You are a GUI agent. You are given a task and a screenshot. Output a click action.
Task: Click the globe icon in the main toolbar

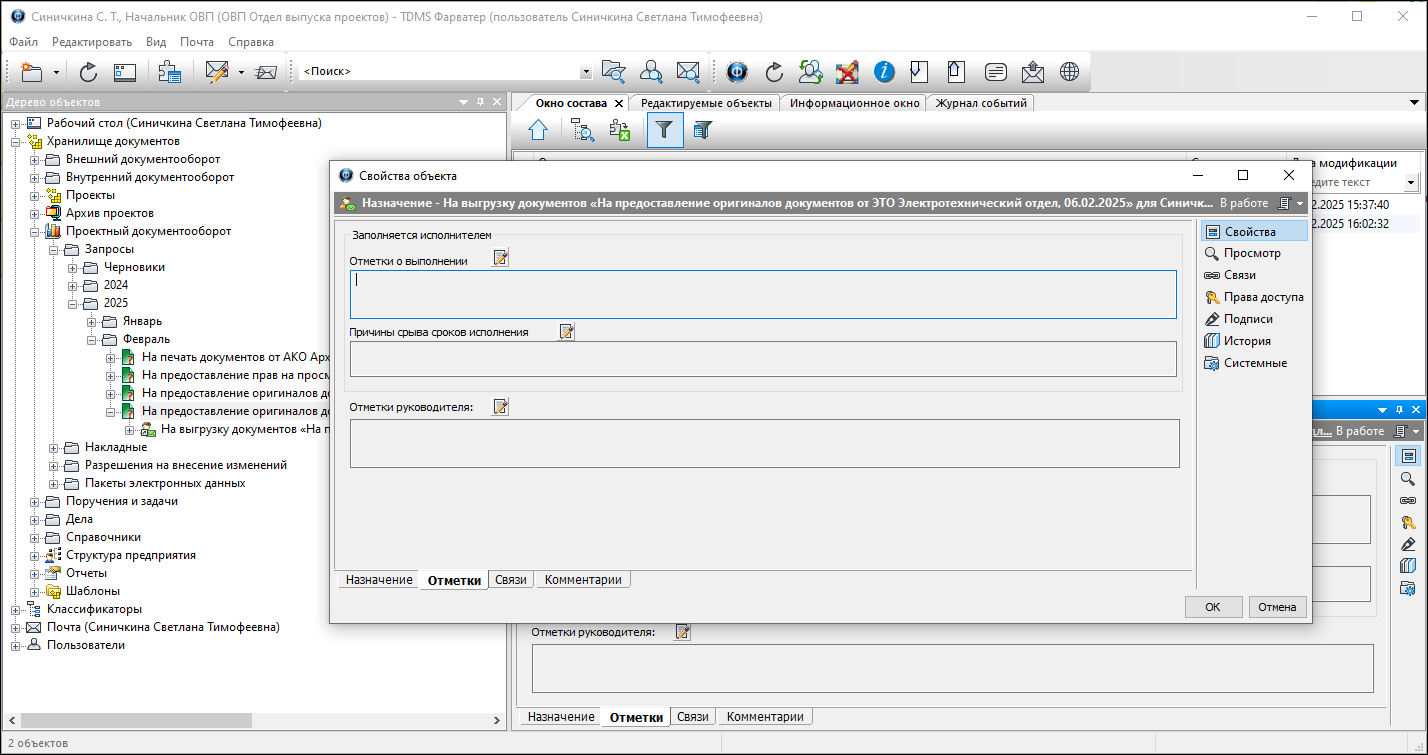[x=1070, y=72]
